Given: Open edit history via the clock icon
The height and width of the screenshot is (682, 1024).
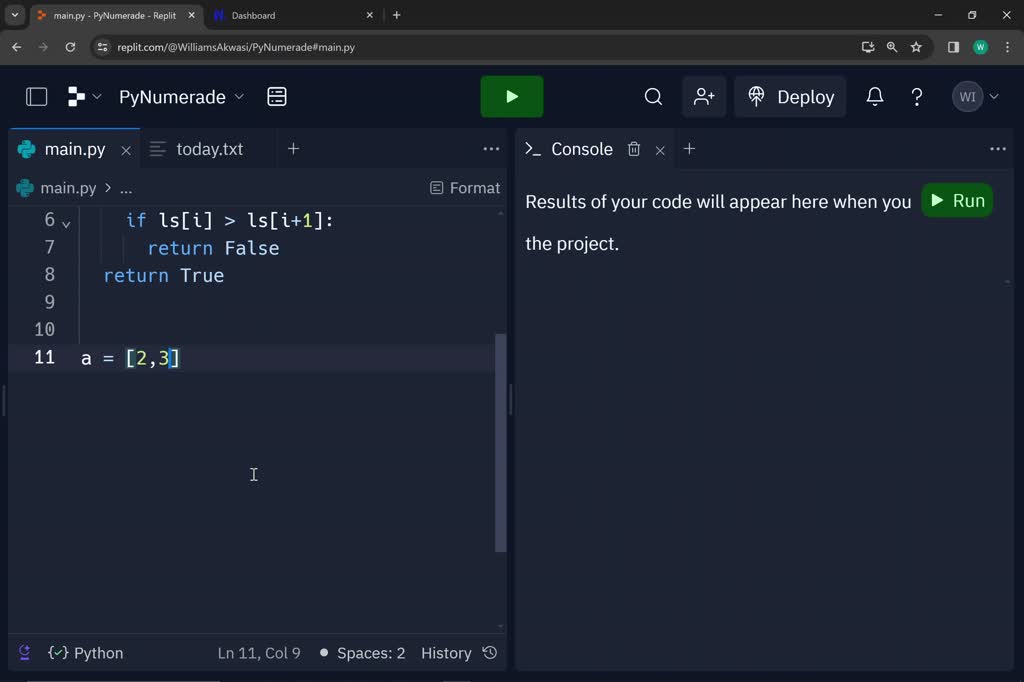Looking at the screenshot, I should coord(489,652).
